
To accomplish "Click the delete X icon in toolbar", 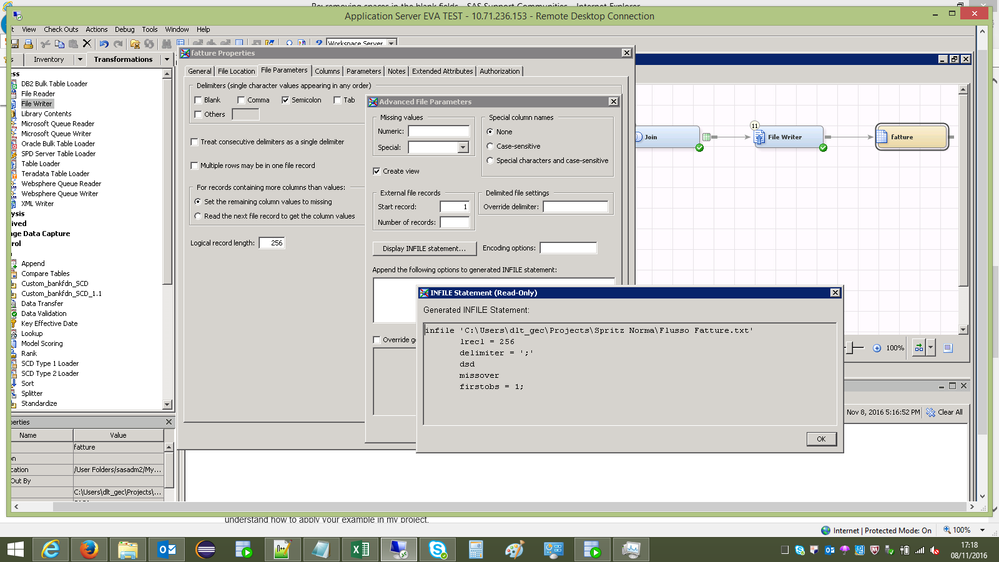I will [x=87, y=44].
